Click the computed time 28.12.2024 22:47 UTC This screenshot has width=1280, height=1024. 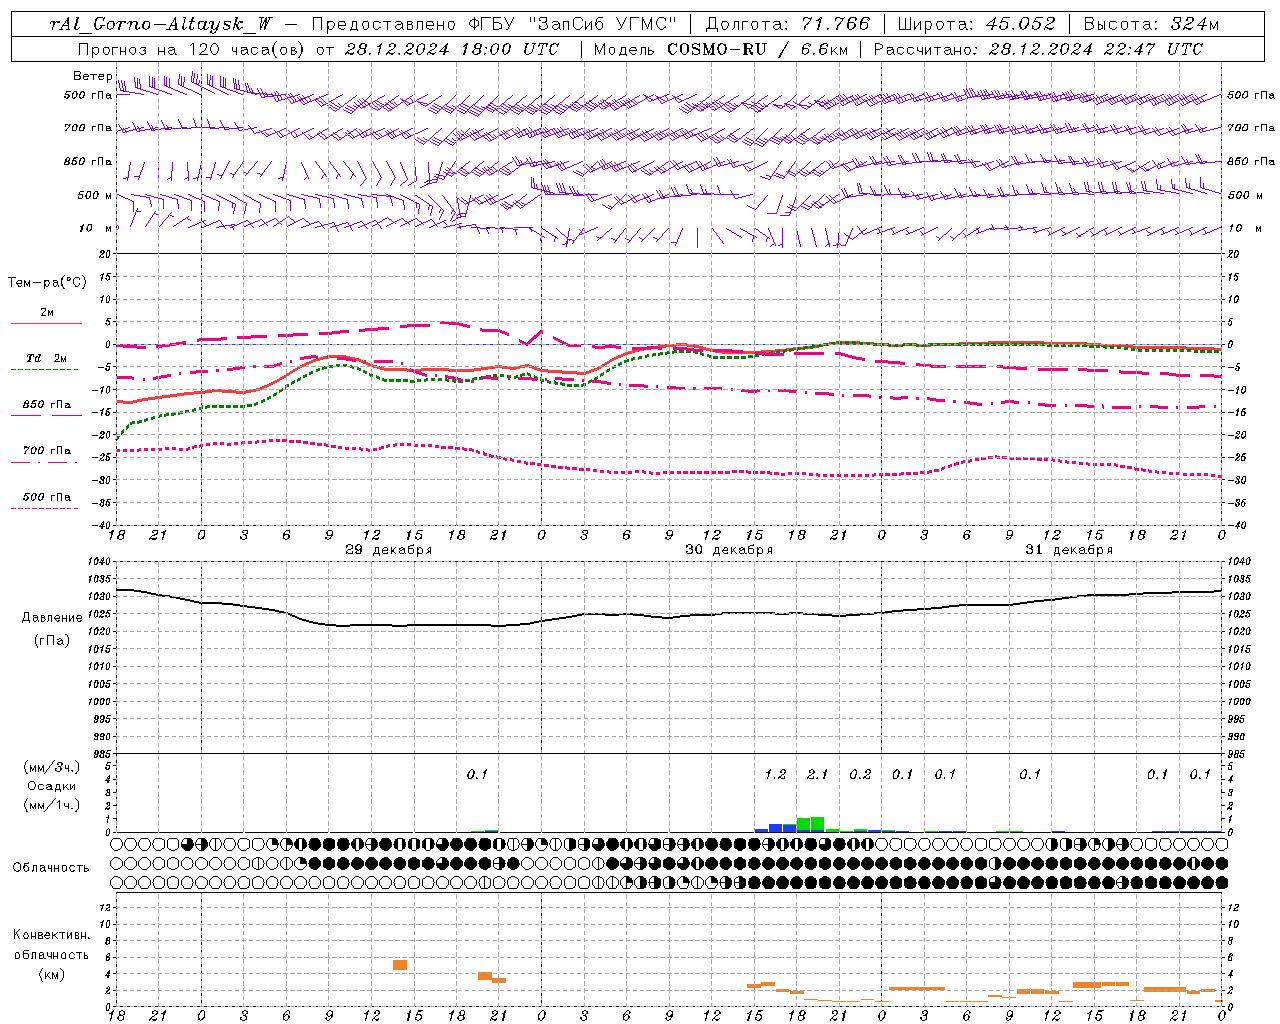(x=1095, y=49)
